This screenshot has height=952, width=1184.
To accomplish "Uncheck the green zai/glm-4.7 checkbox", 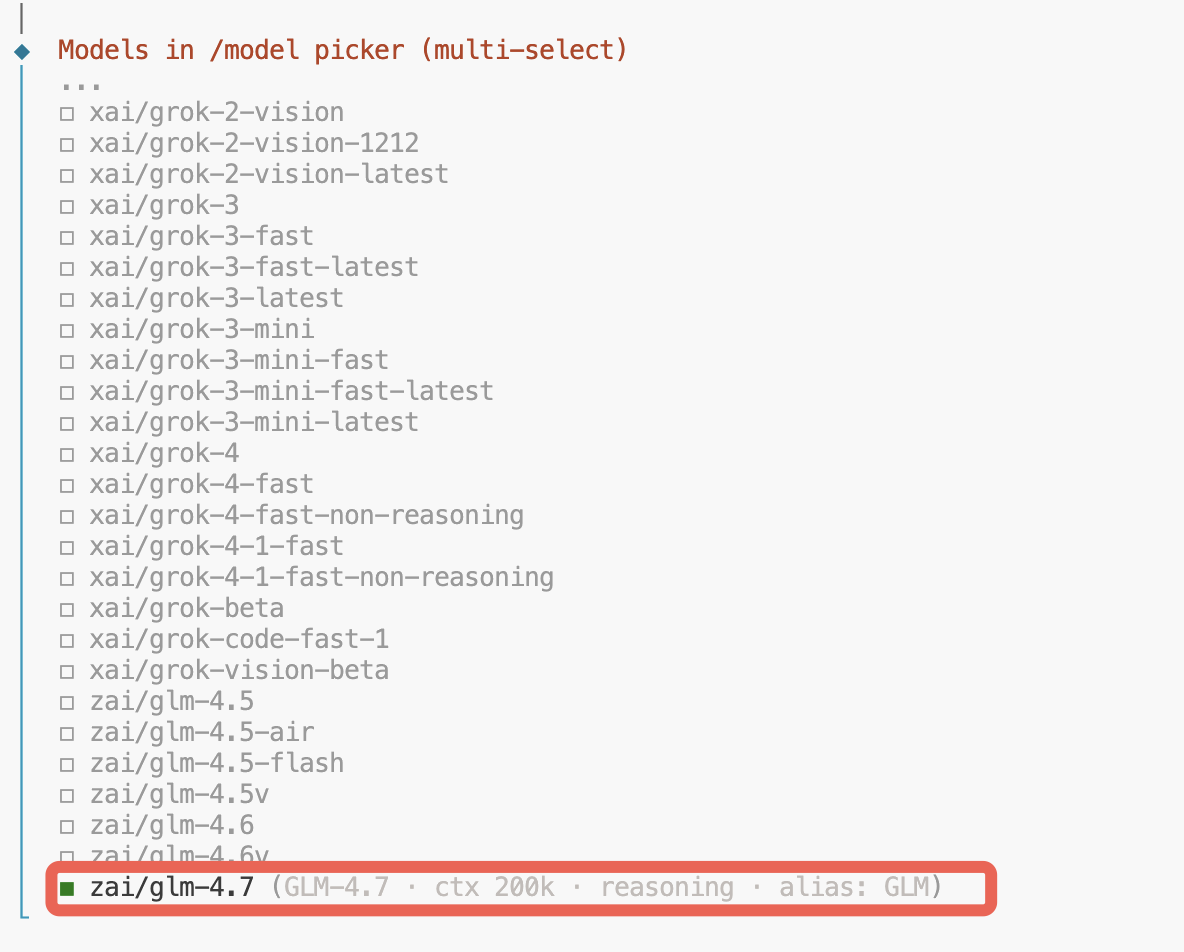I will point(67,888).
